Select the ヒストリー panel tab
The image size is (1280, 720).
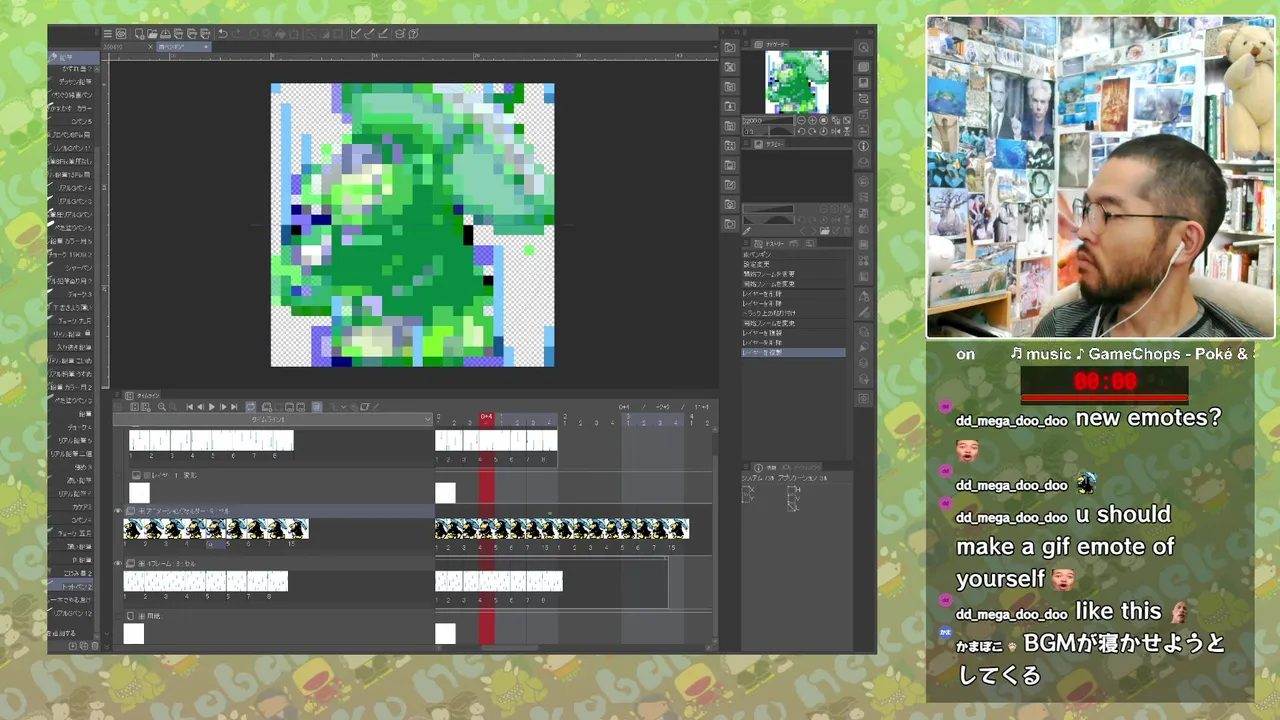coord(769,244)
